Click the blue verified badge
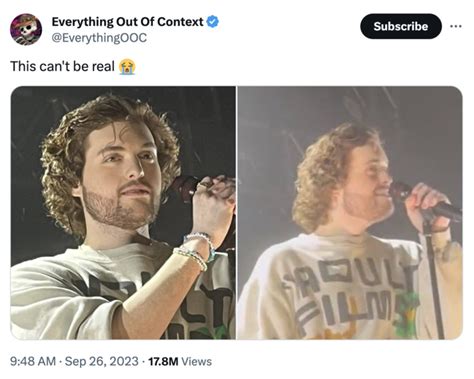Viewport: 474px width, 379px height. coord(213,22)
